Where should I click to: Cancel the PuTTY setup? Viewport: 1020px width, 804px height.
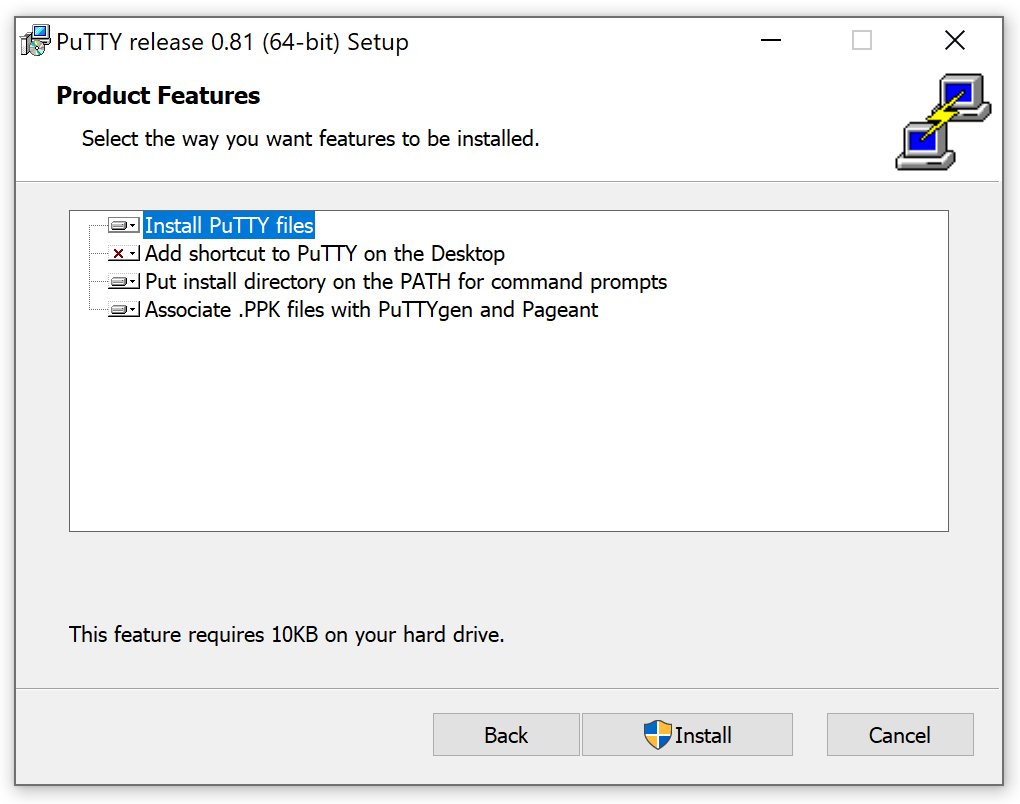[x=899, y=735]
